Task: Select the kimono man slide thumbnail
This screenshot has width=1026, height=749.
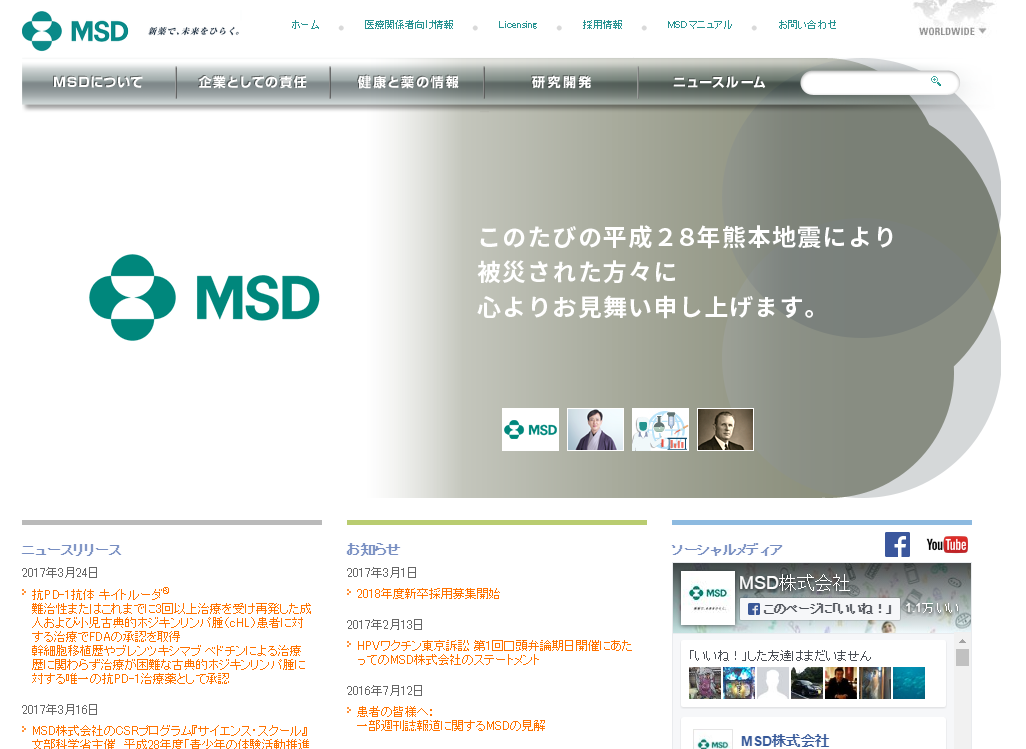Action: click(595, 430)
